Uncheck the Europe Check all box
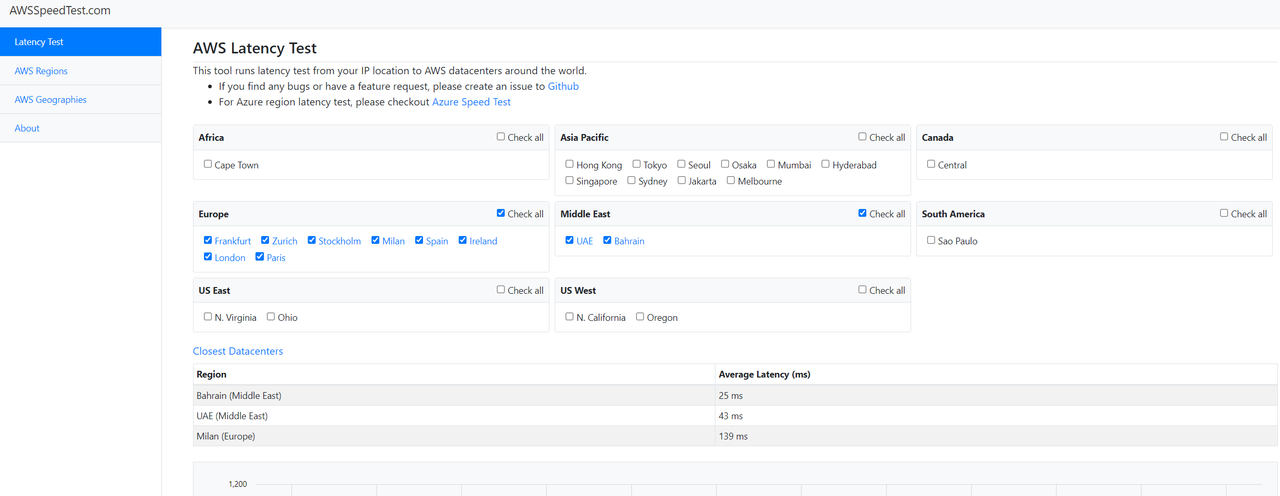Viewport: 1280px width, 496px height. coord(501,213)
